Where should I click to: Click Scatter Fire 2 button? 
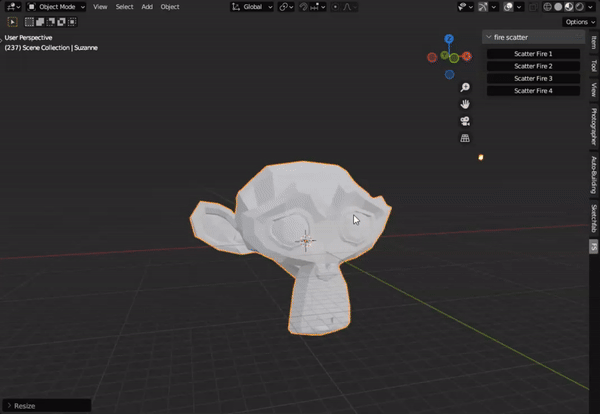[533, 66]
